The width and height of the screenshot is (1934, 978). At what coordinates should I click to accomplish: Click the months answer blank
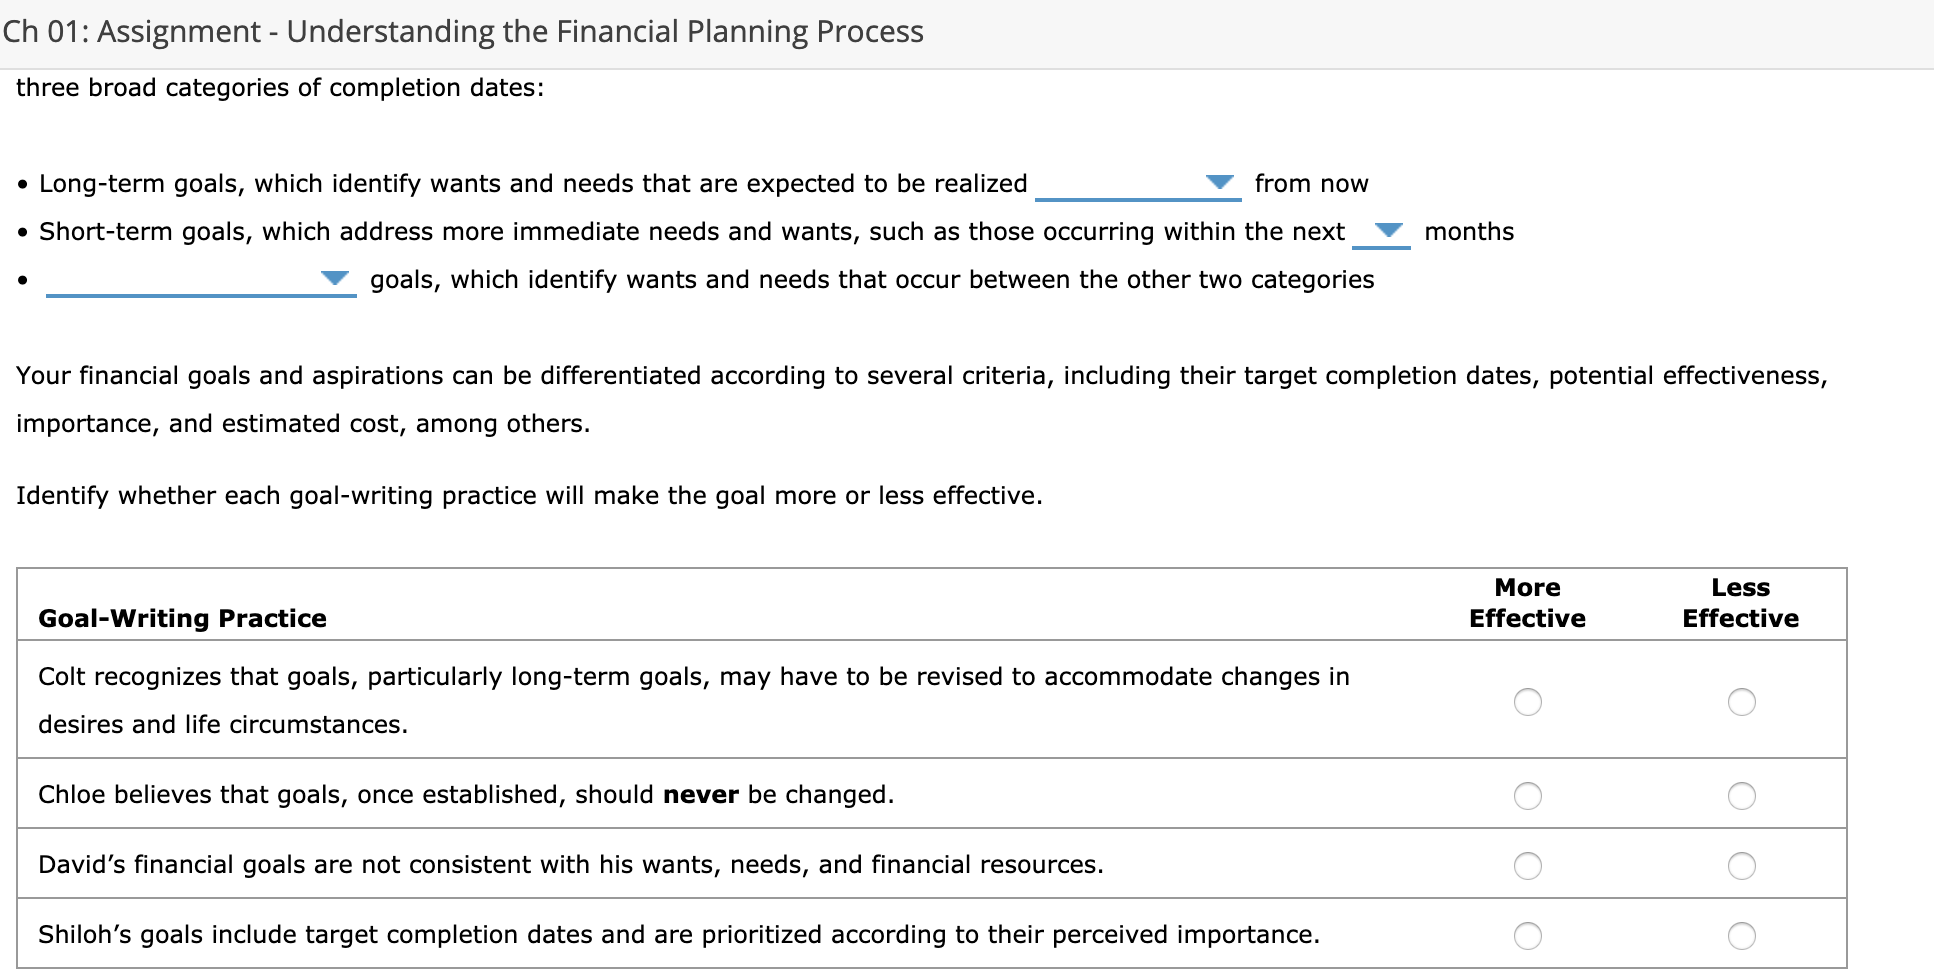1383,240
